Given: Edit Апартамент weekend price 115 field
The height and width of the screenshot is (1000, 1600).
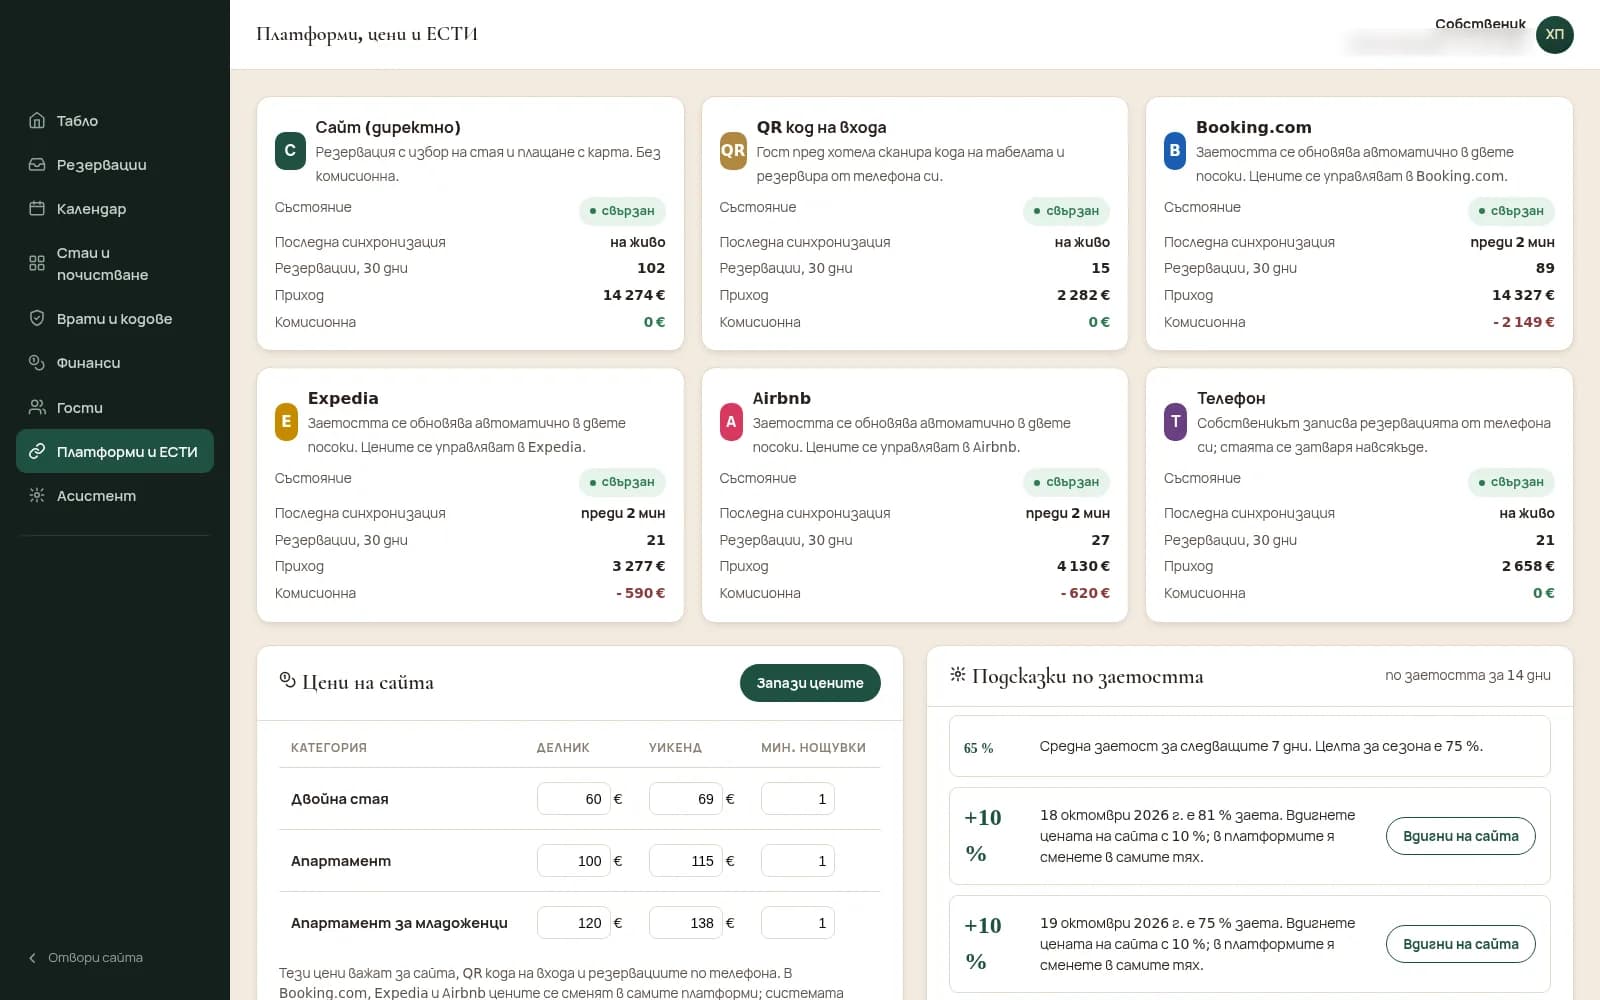Looking at the screenshot, I should 686,861.
